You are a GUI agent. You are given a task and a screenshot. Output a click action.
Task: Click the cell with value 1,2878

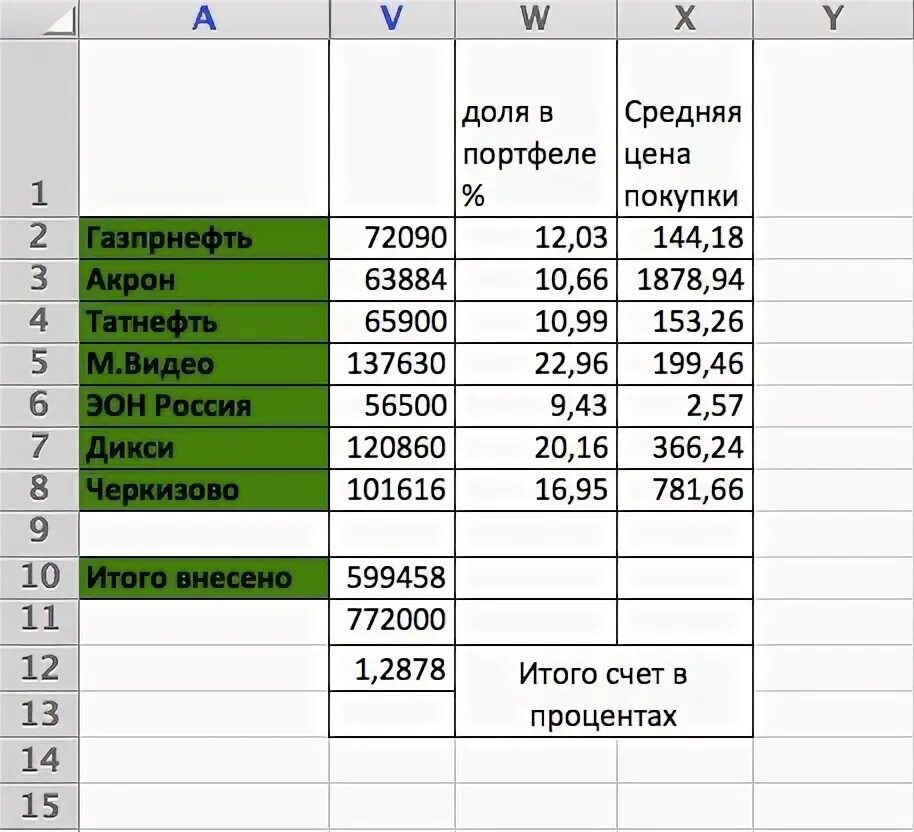(x=392, y=668)
